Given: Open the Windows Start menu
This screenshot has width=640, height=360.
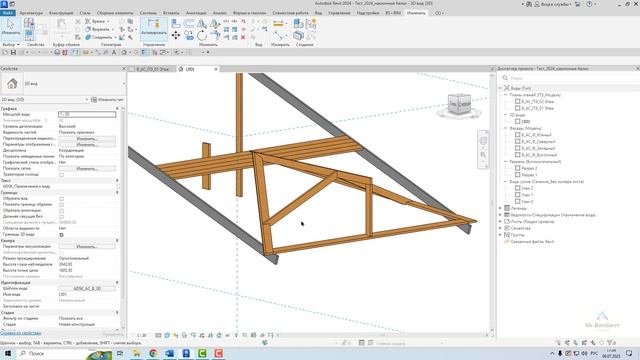Looking at the screenshot, I should pos(7,353).
